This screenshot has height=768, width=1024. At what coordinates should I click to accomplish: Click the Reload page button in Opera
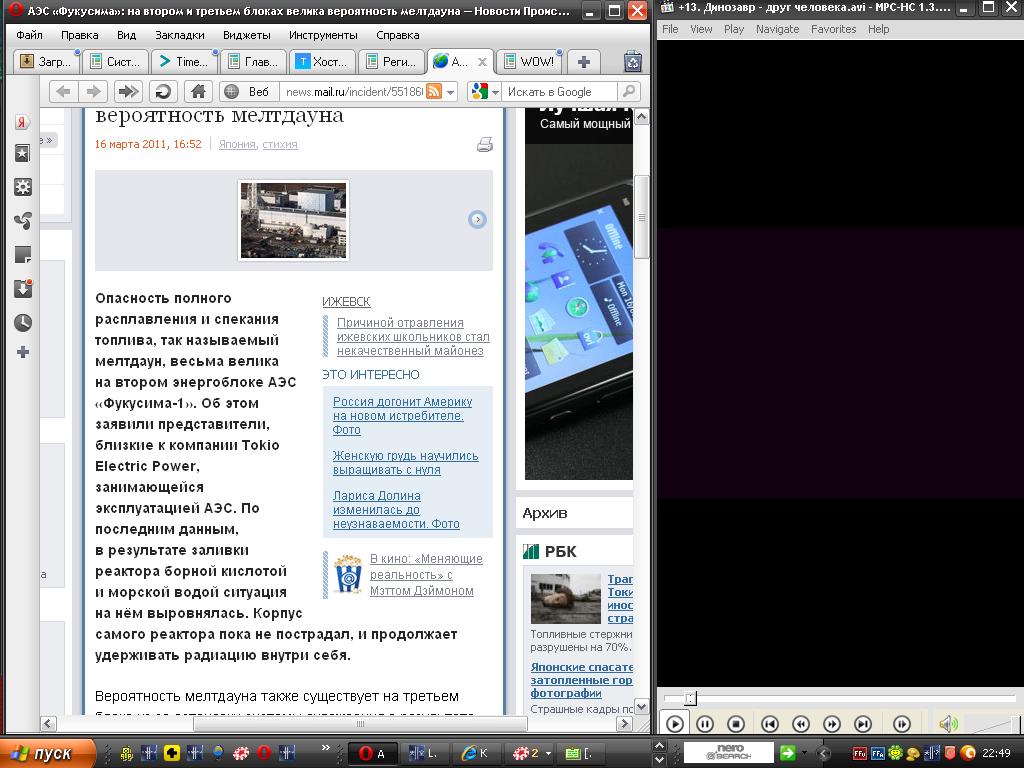point(162,92)
